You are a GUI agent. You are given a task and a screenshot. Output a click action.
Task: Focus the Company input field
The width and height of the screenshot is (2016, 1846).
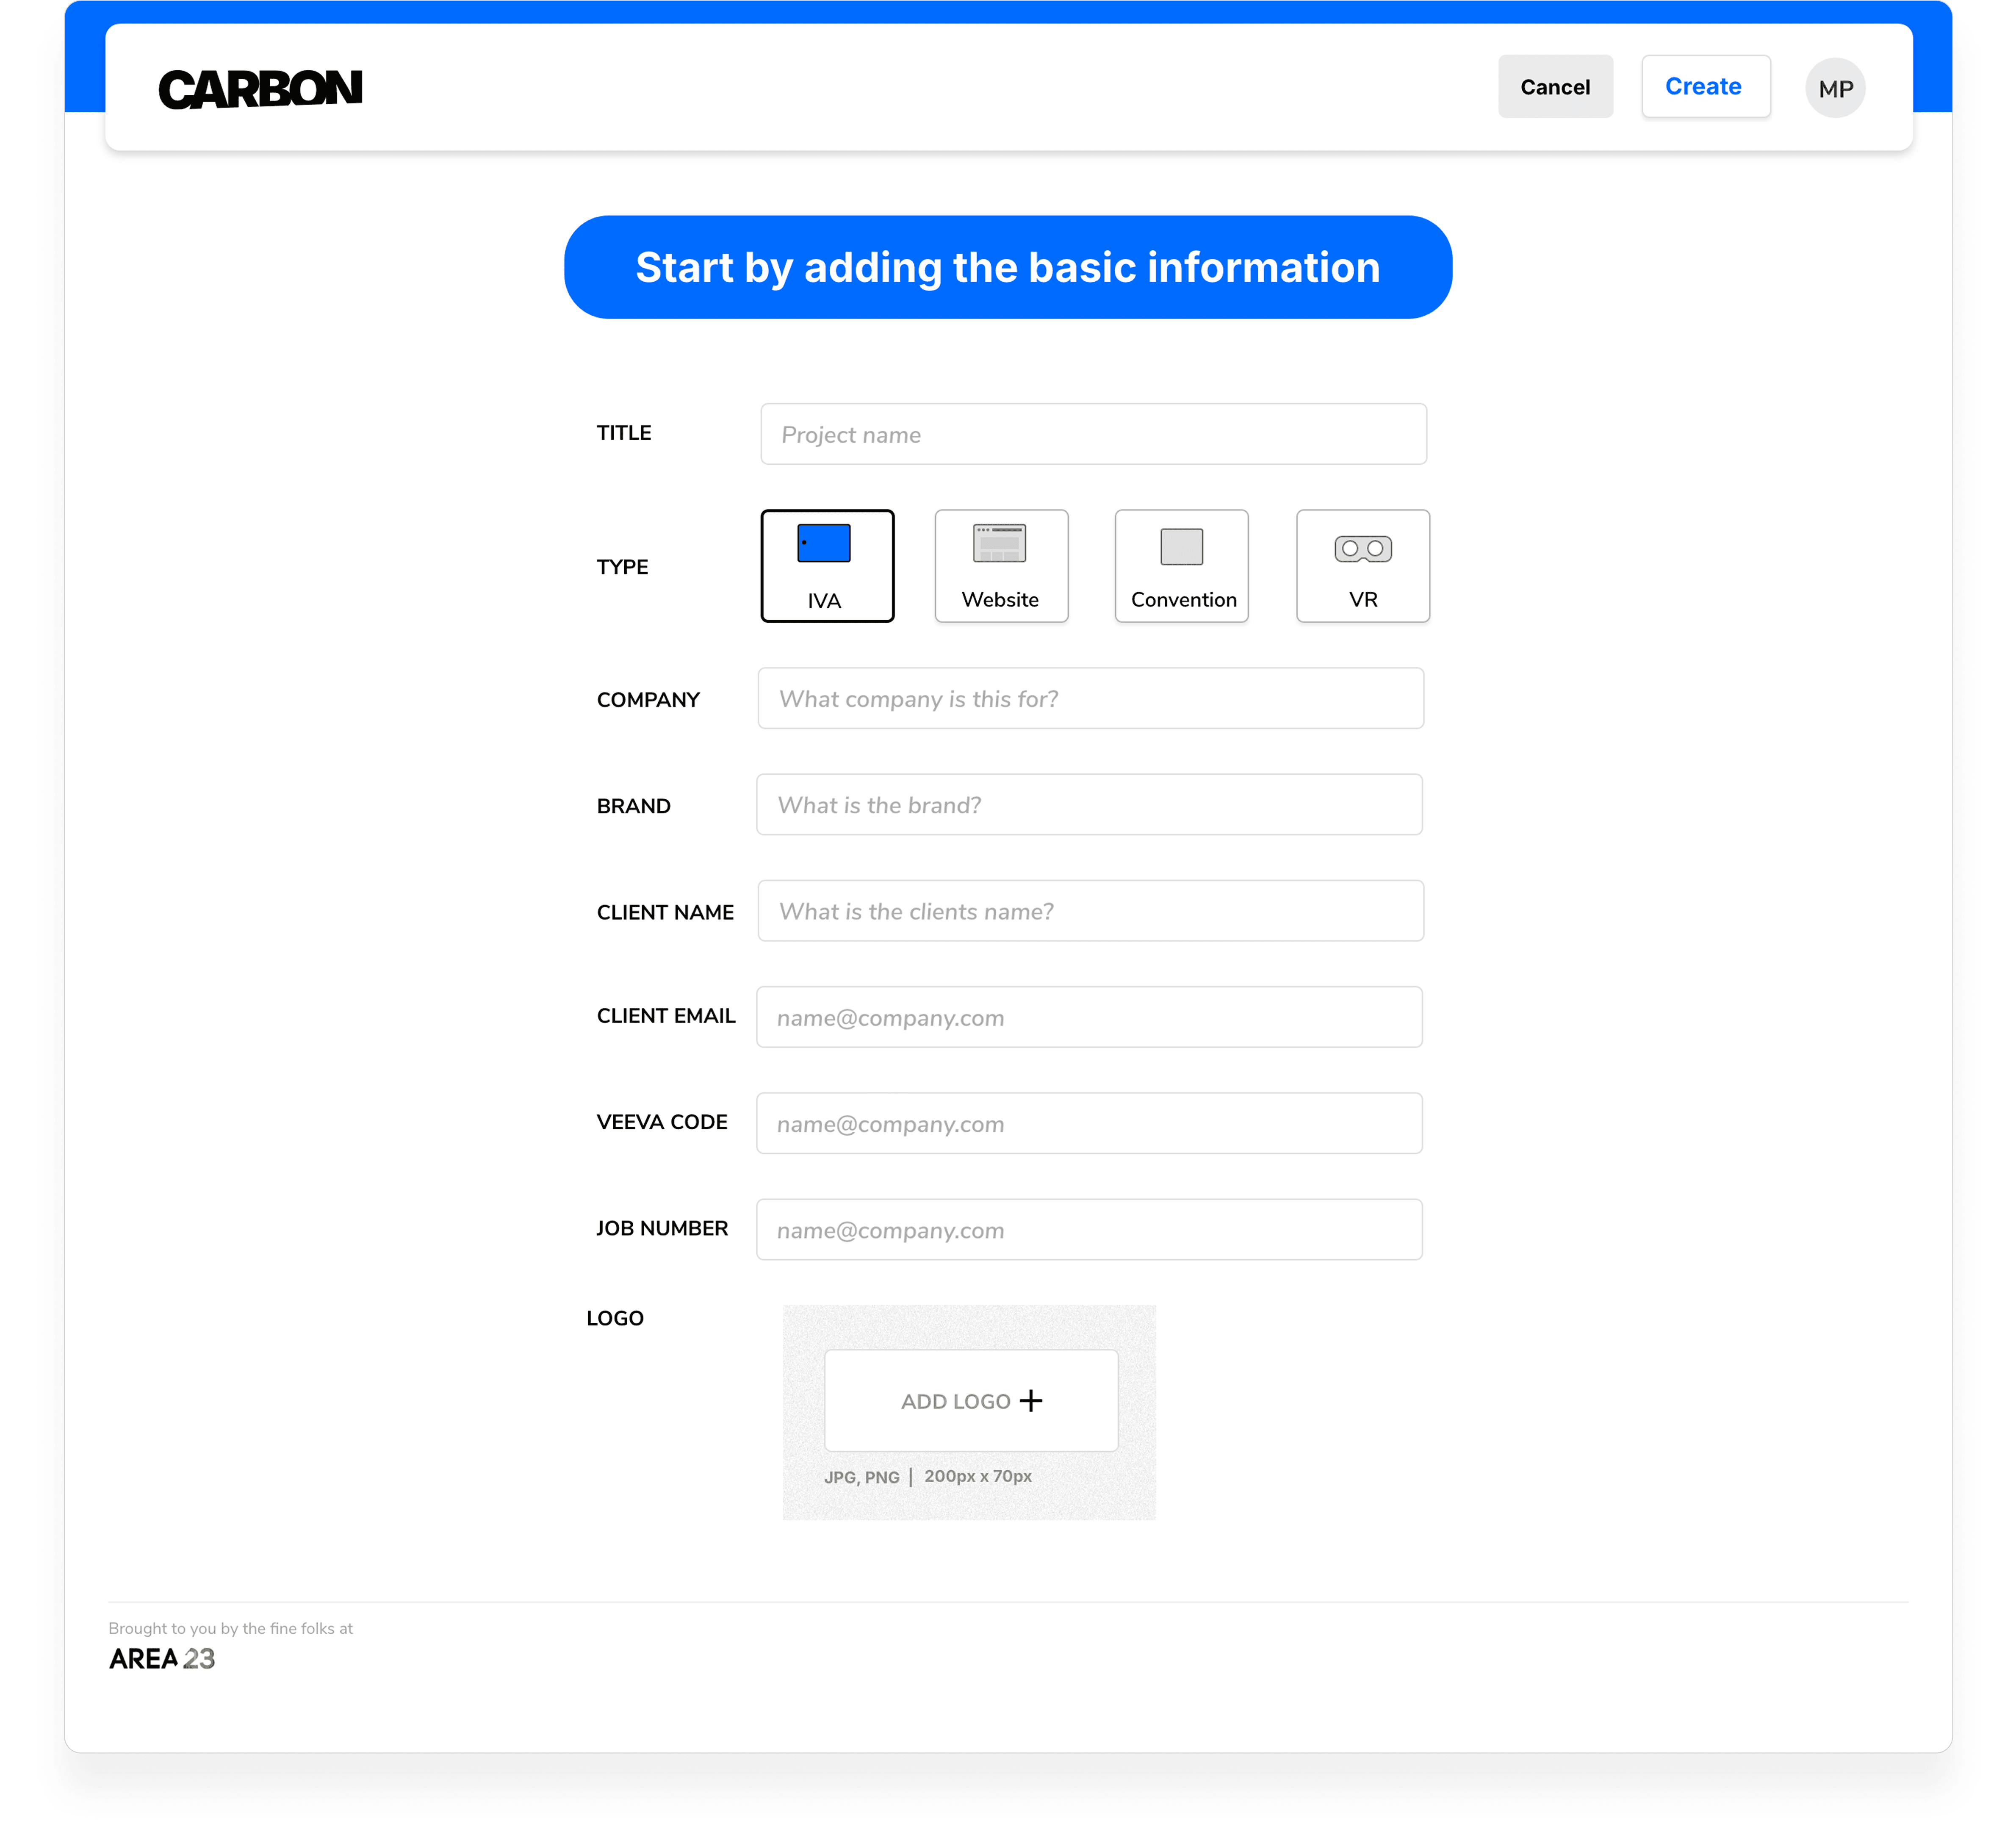point(1090,698)
